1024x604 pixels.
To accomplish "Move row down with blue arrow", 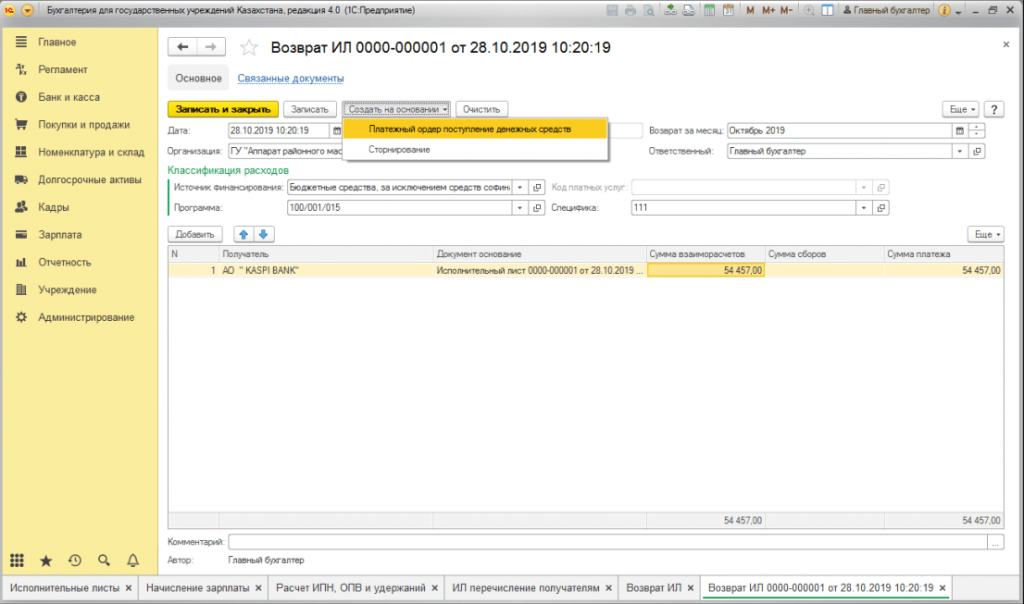I will point(263,234).
